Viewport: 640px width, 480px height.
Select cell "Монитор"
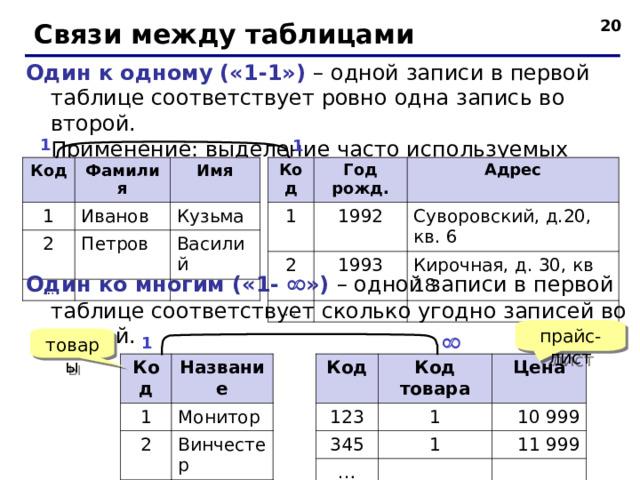(x=222, y=417)
